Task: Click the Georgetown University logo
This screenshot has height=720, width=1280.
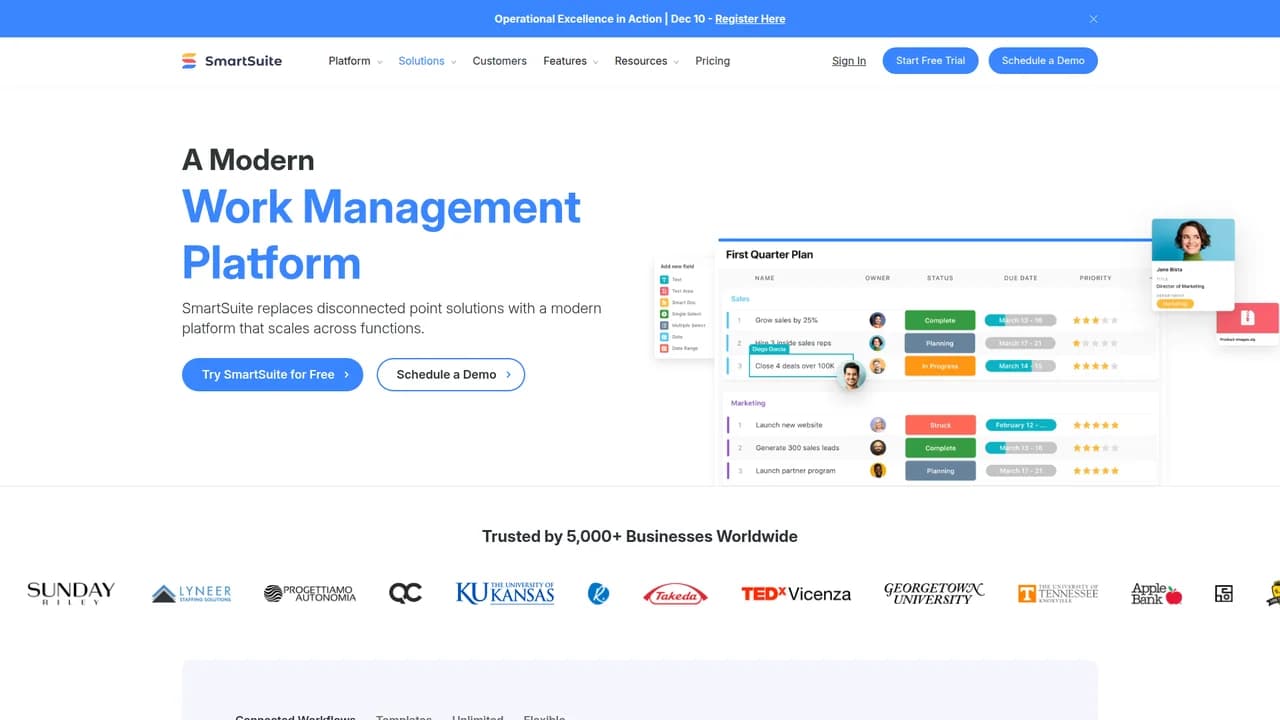Action: tap(934, 593)
